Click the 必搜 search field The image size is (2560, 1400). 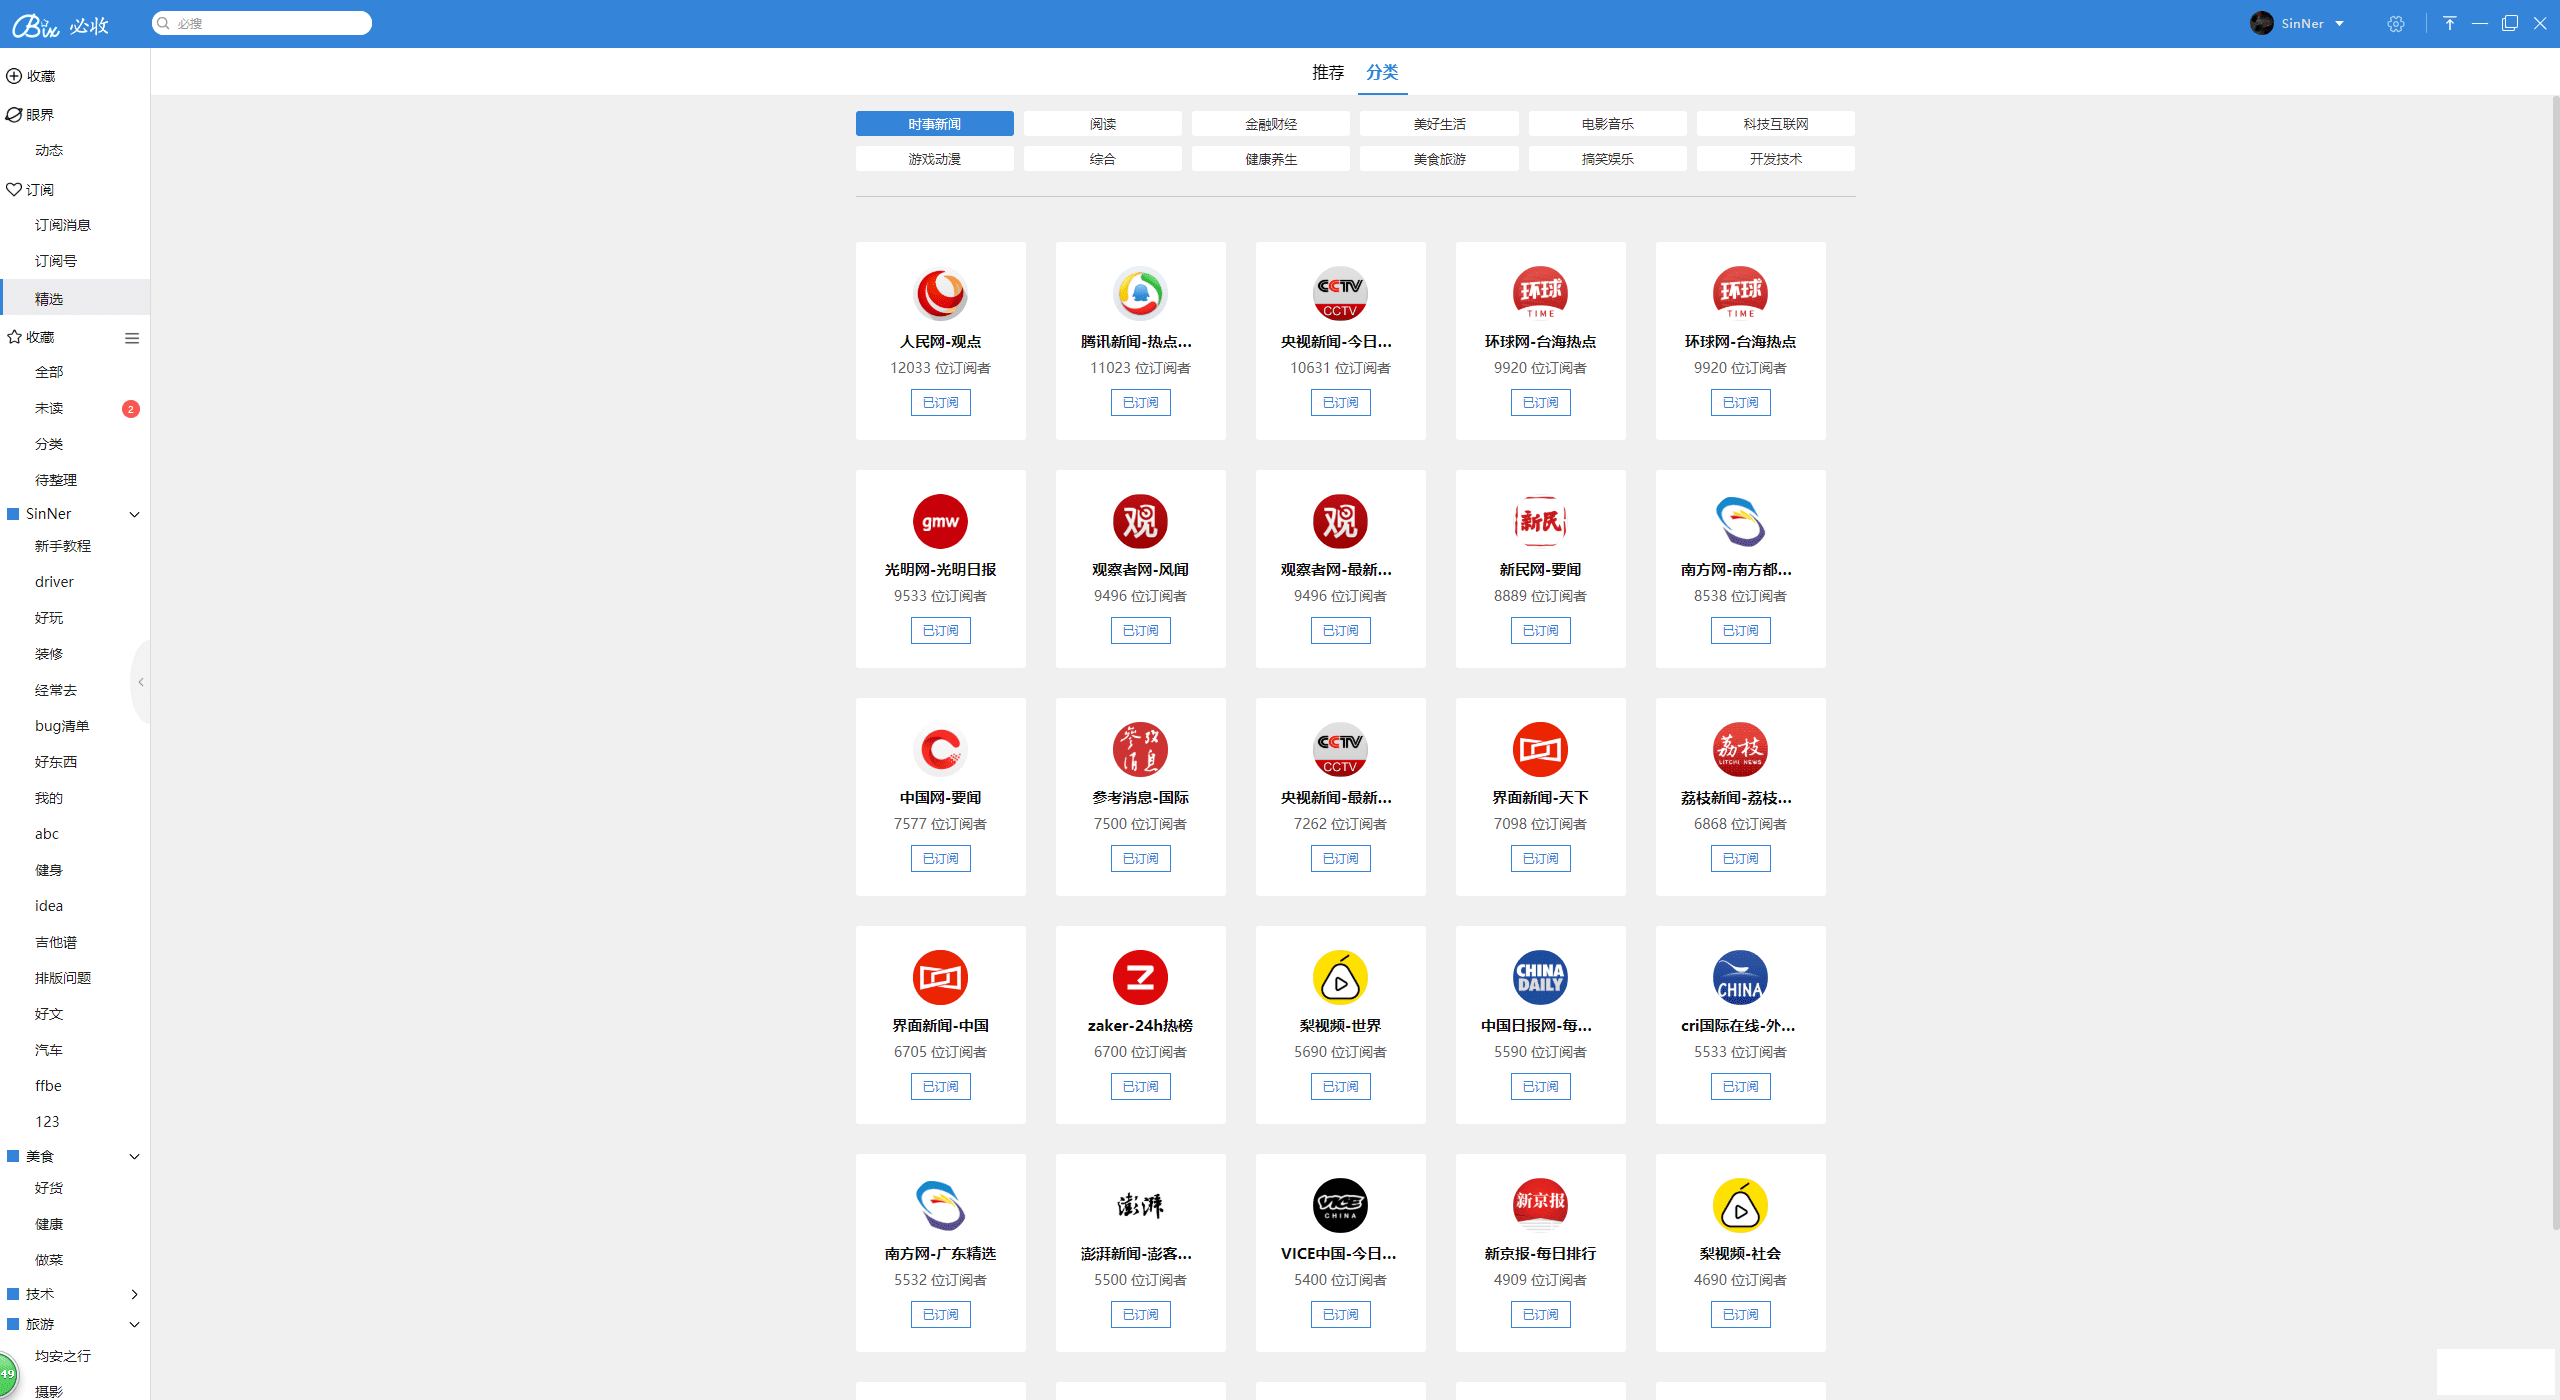(x=262, y=23)
